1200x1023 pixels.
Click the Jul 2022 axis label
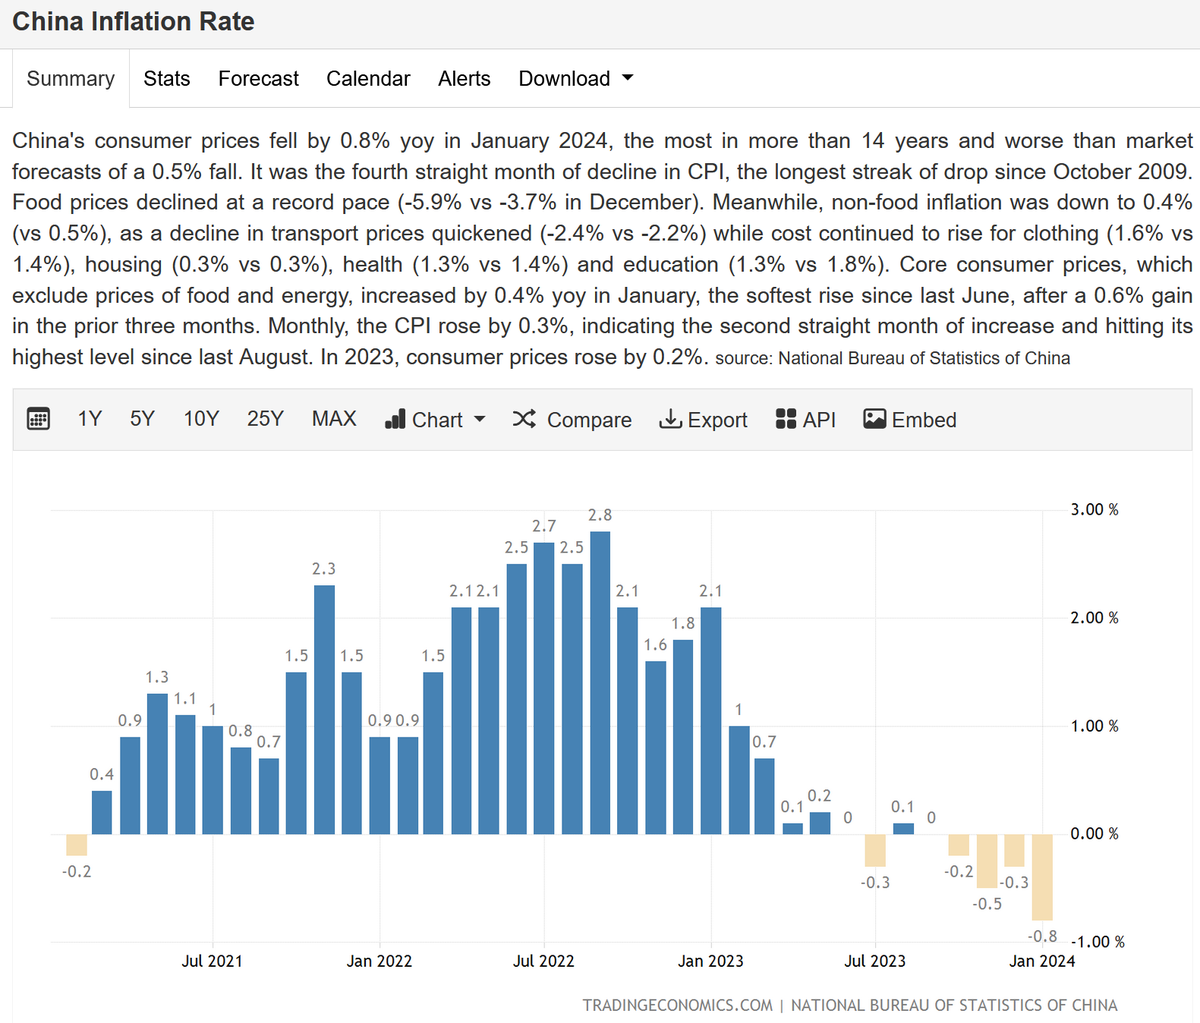pyautogui.click(x=544, y=961)
